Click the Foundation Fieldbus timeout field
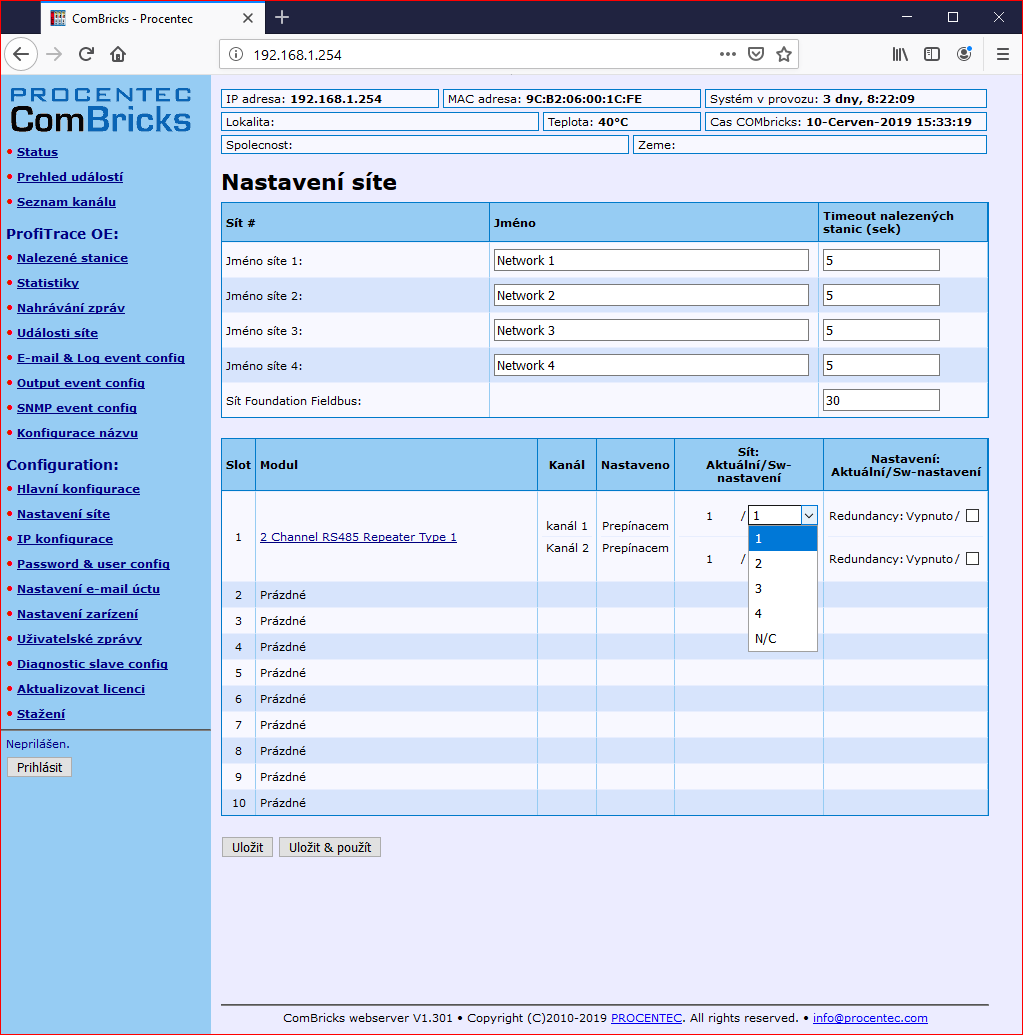The height and width of the screenshot is (1035, 1023). point(881,400)
